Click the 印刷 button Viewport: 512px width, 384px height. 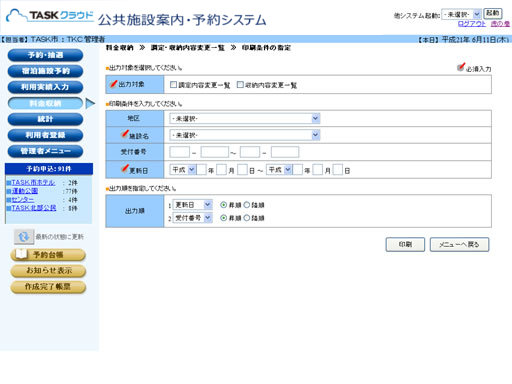[405, 244]
